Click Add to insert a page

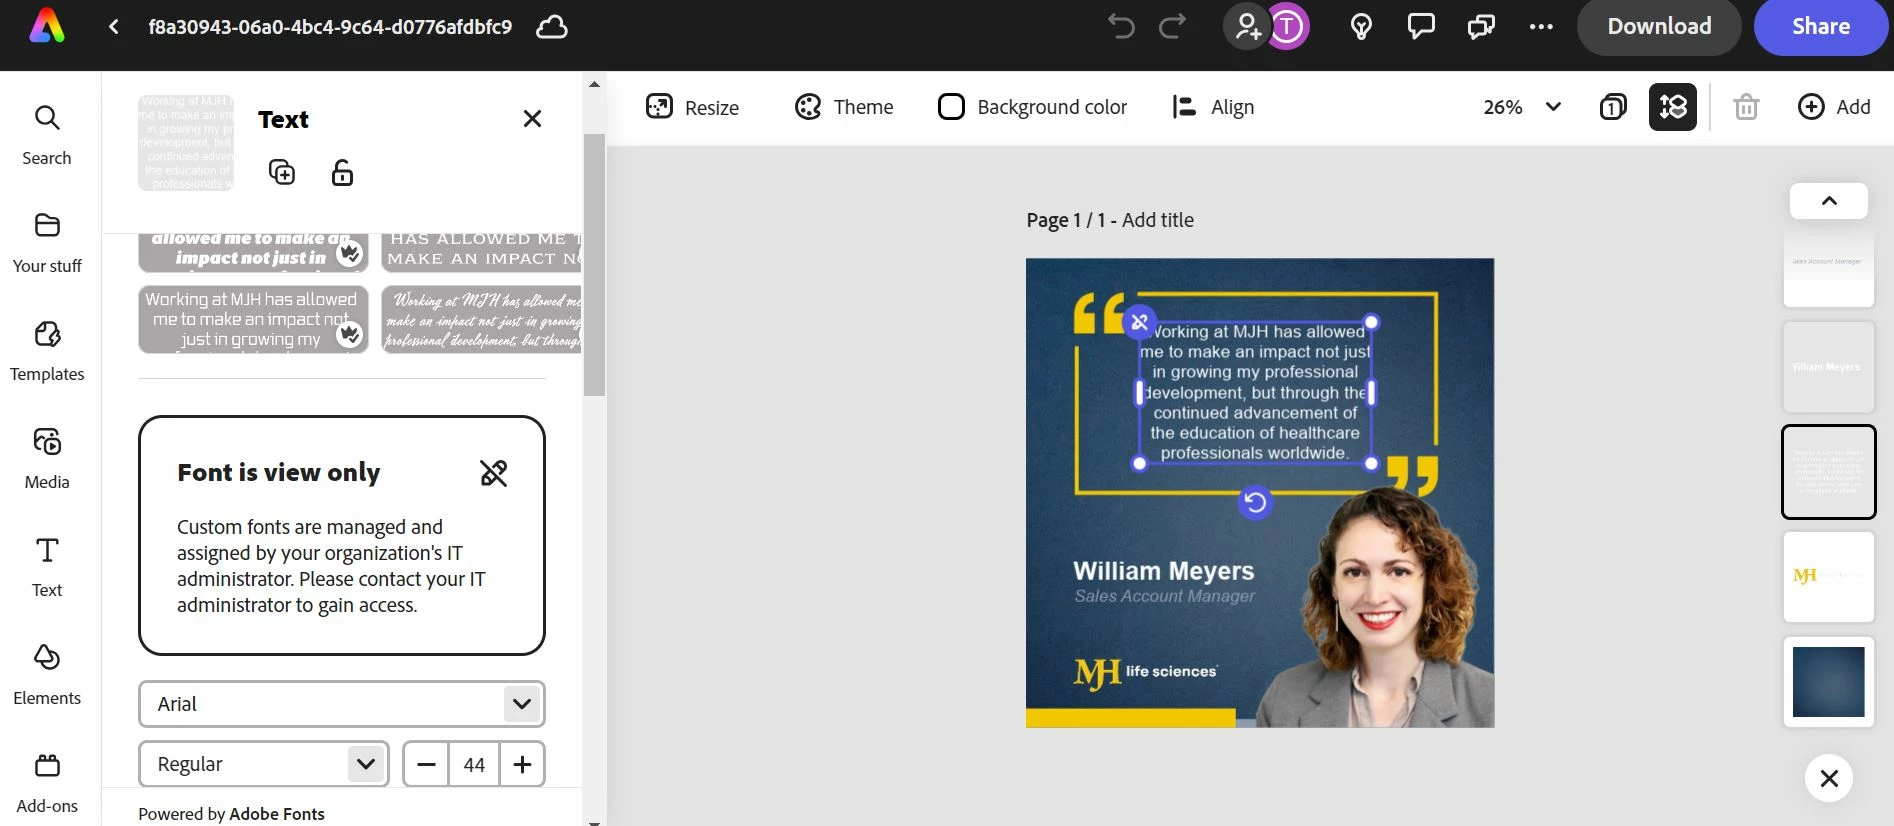pyautogui.click(x=1834, y=107)
